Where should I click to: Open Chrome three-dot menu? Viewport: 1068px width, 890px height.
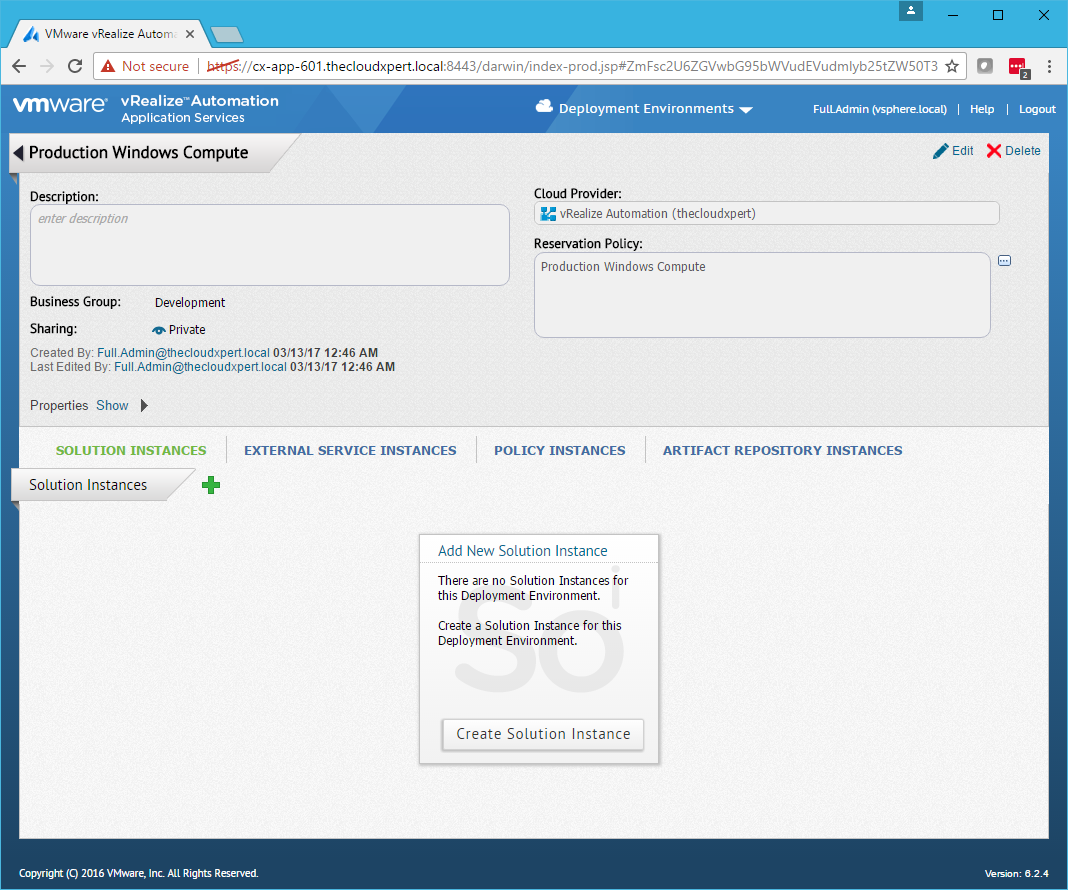click(1049, 66)
